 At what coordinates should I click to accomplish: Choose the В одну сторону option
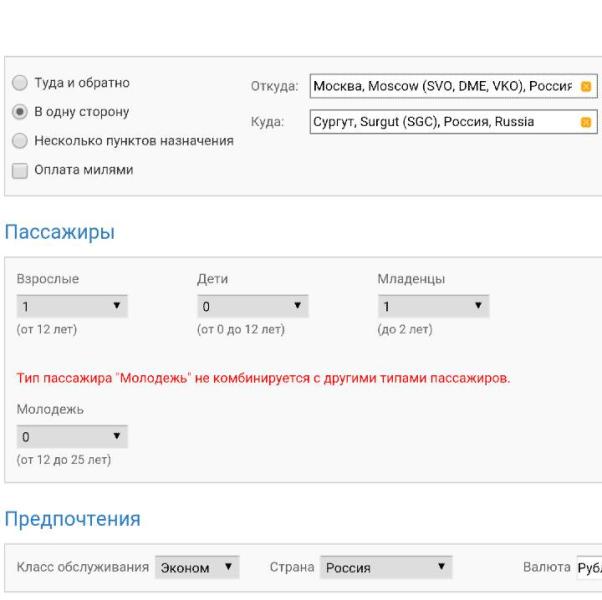pyautogui.click(x=19, y=112)
